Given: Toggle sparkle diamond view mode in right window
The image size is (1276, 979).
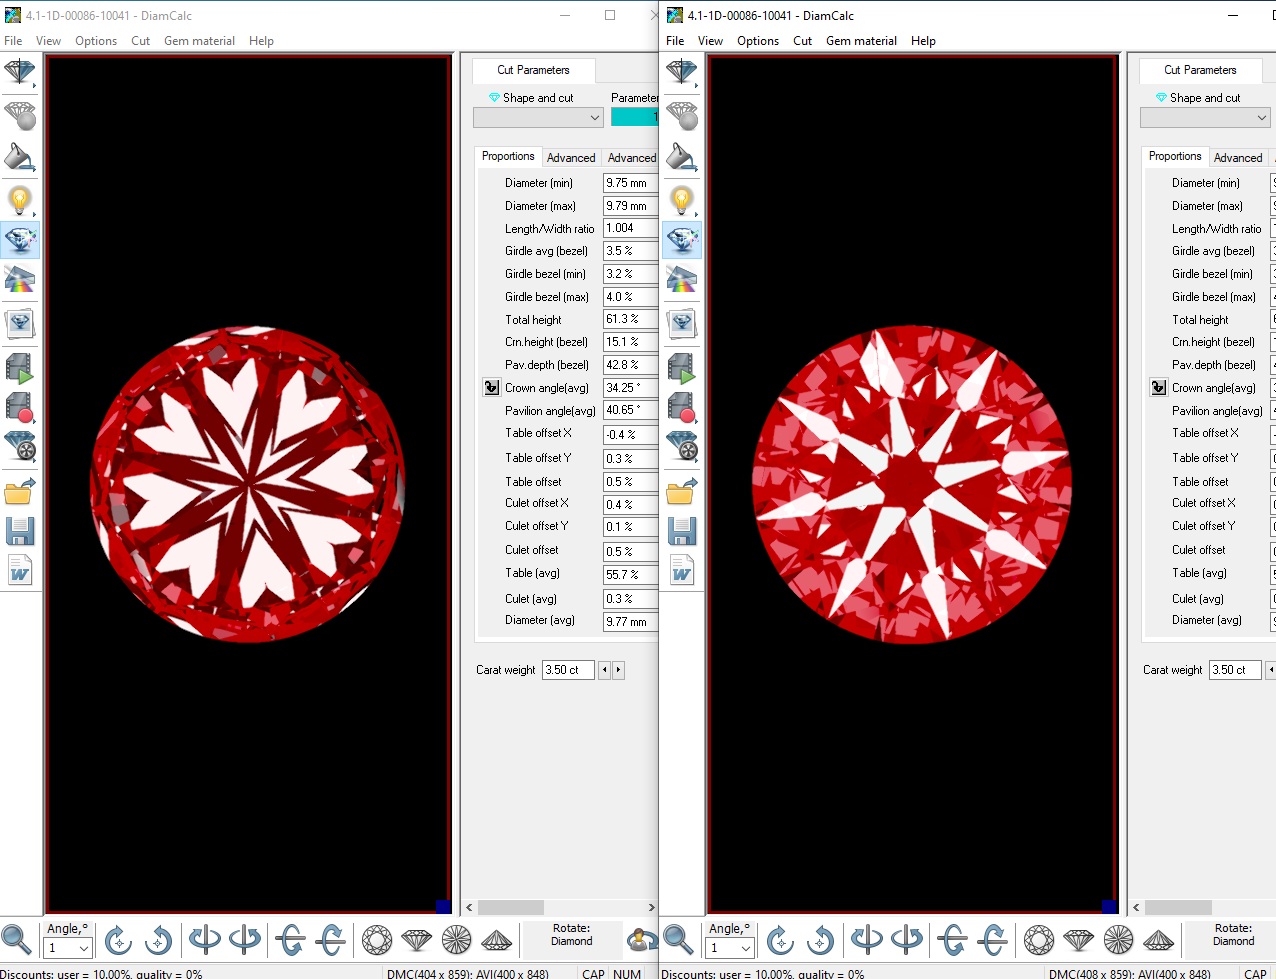Looking at the screenshot, I should (682, 240).
